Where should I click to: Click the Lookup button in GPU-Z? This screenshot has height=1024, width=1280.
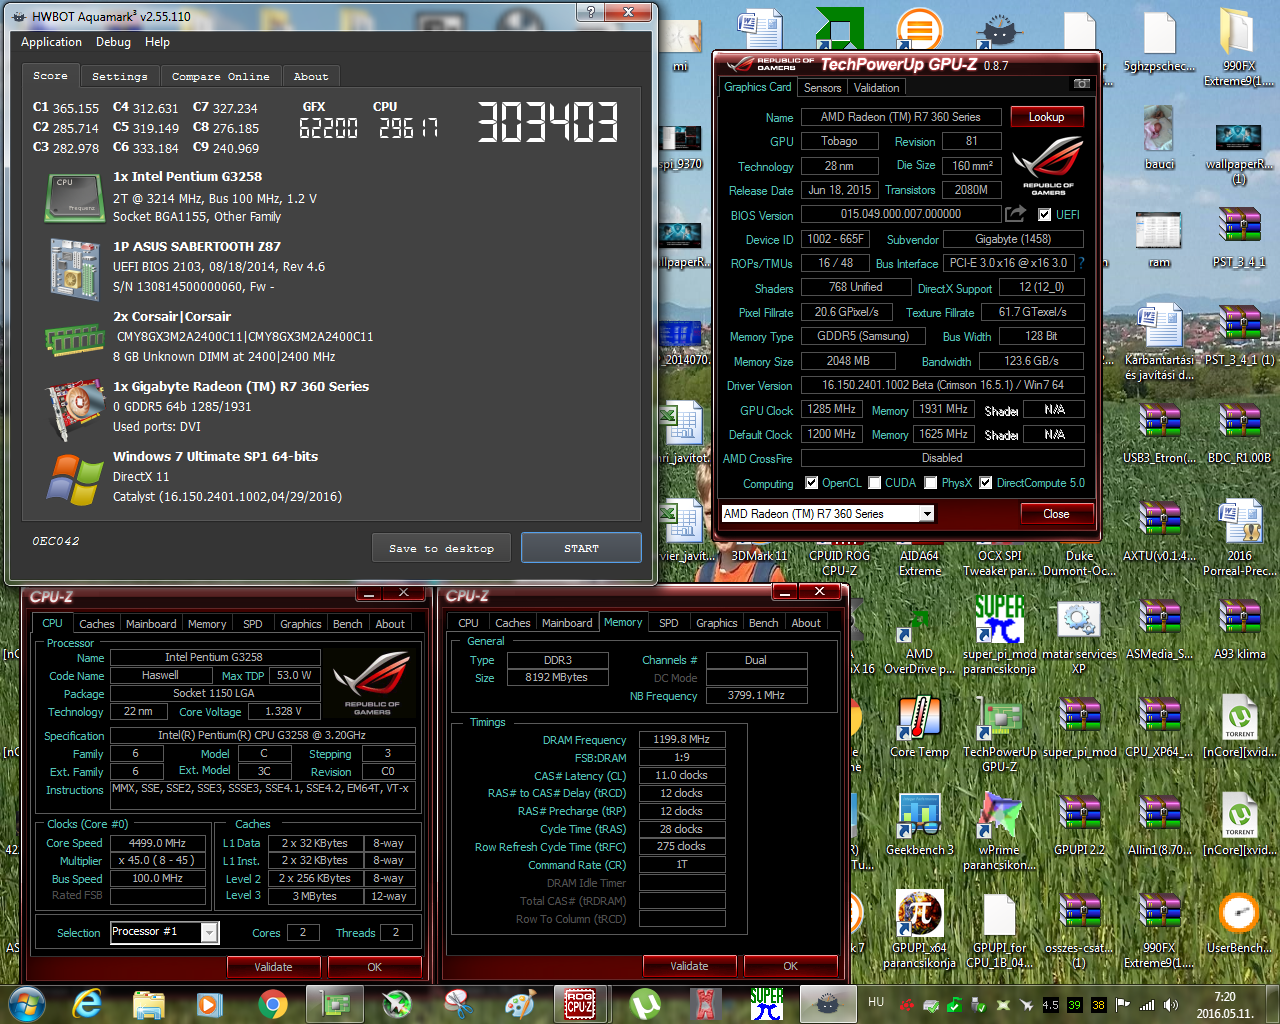coord(1046,117)
